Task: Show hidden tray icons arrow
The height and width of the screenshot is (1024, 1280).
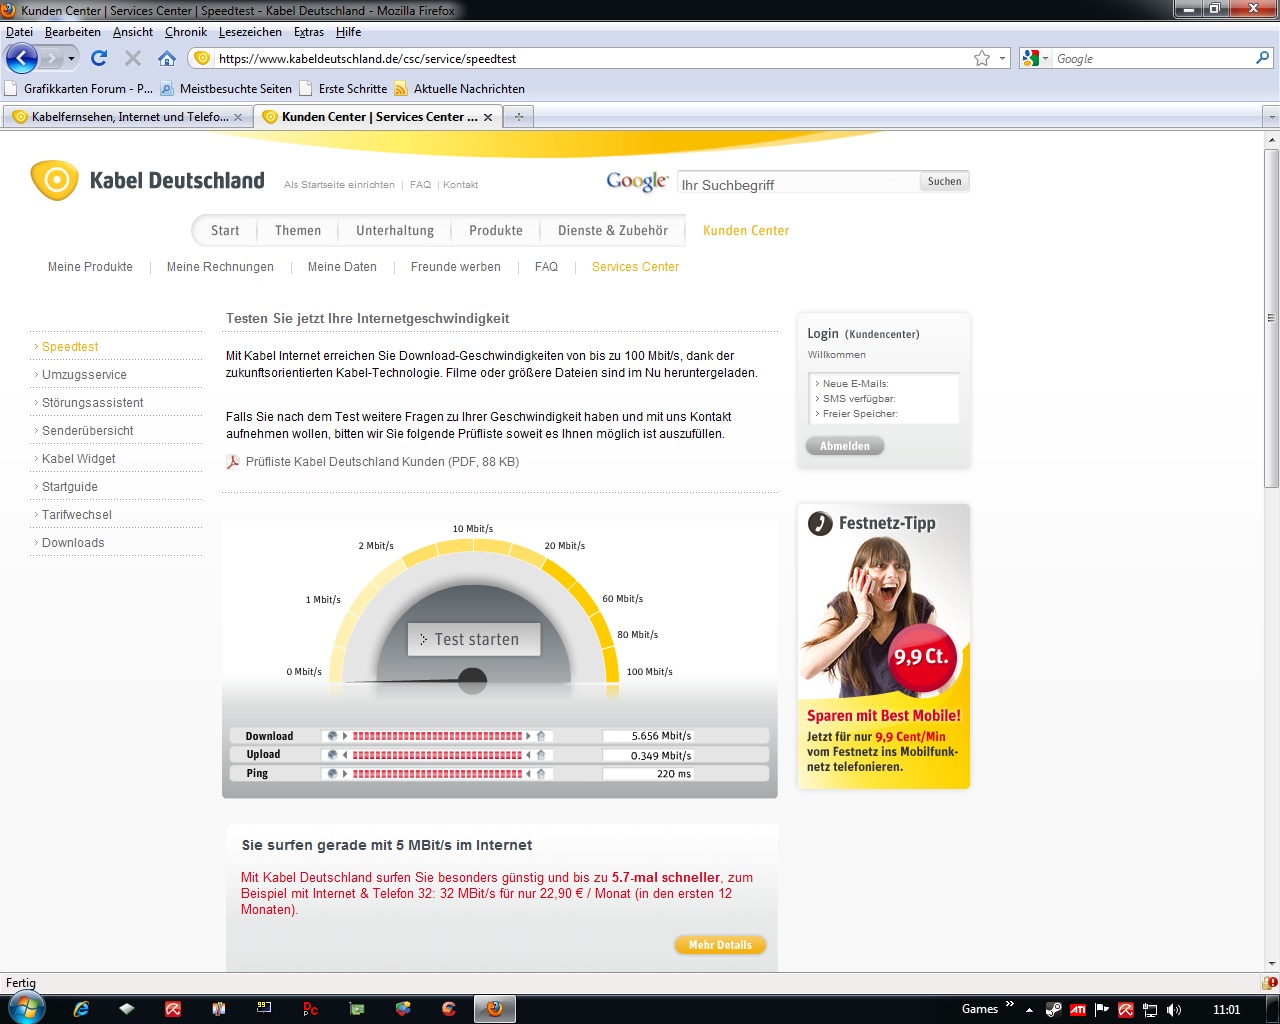Action: coord(1029,1010)
